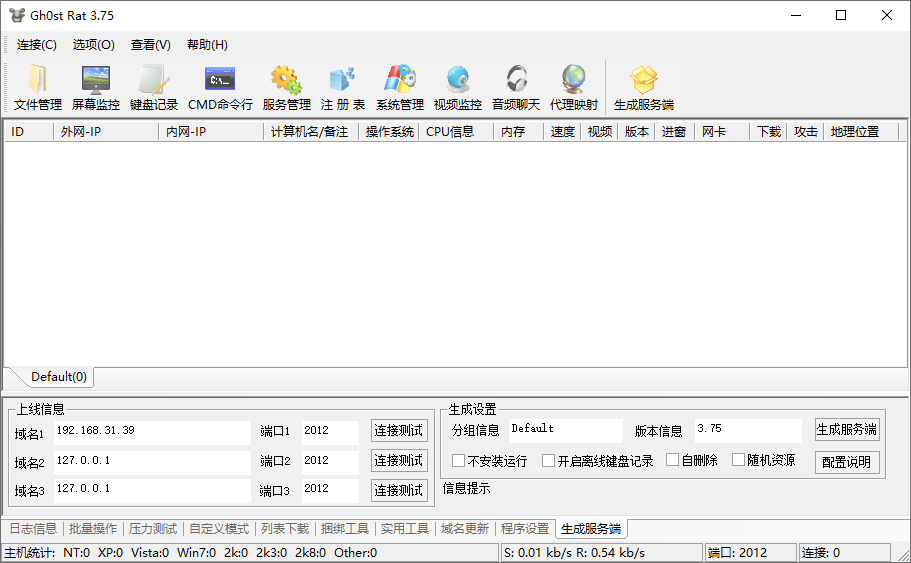Screen dimensions: 911x563
Task: Switch to the 批量操作 tab
Action: (93, 529)
